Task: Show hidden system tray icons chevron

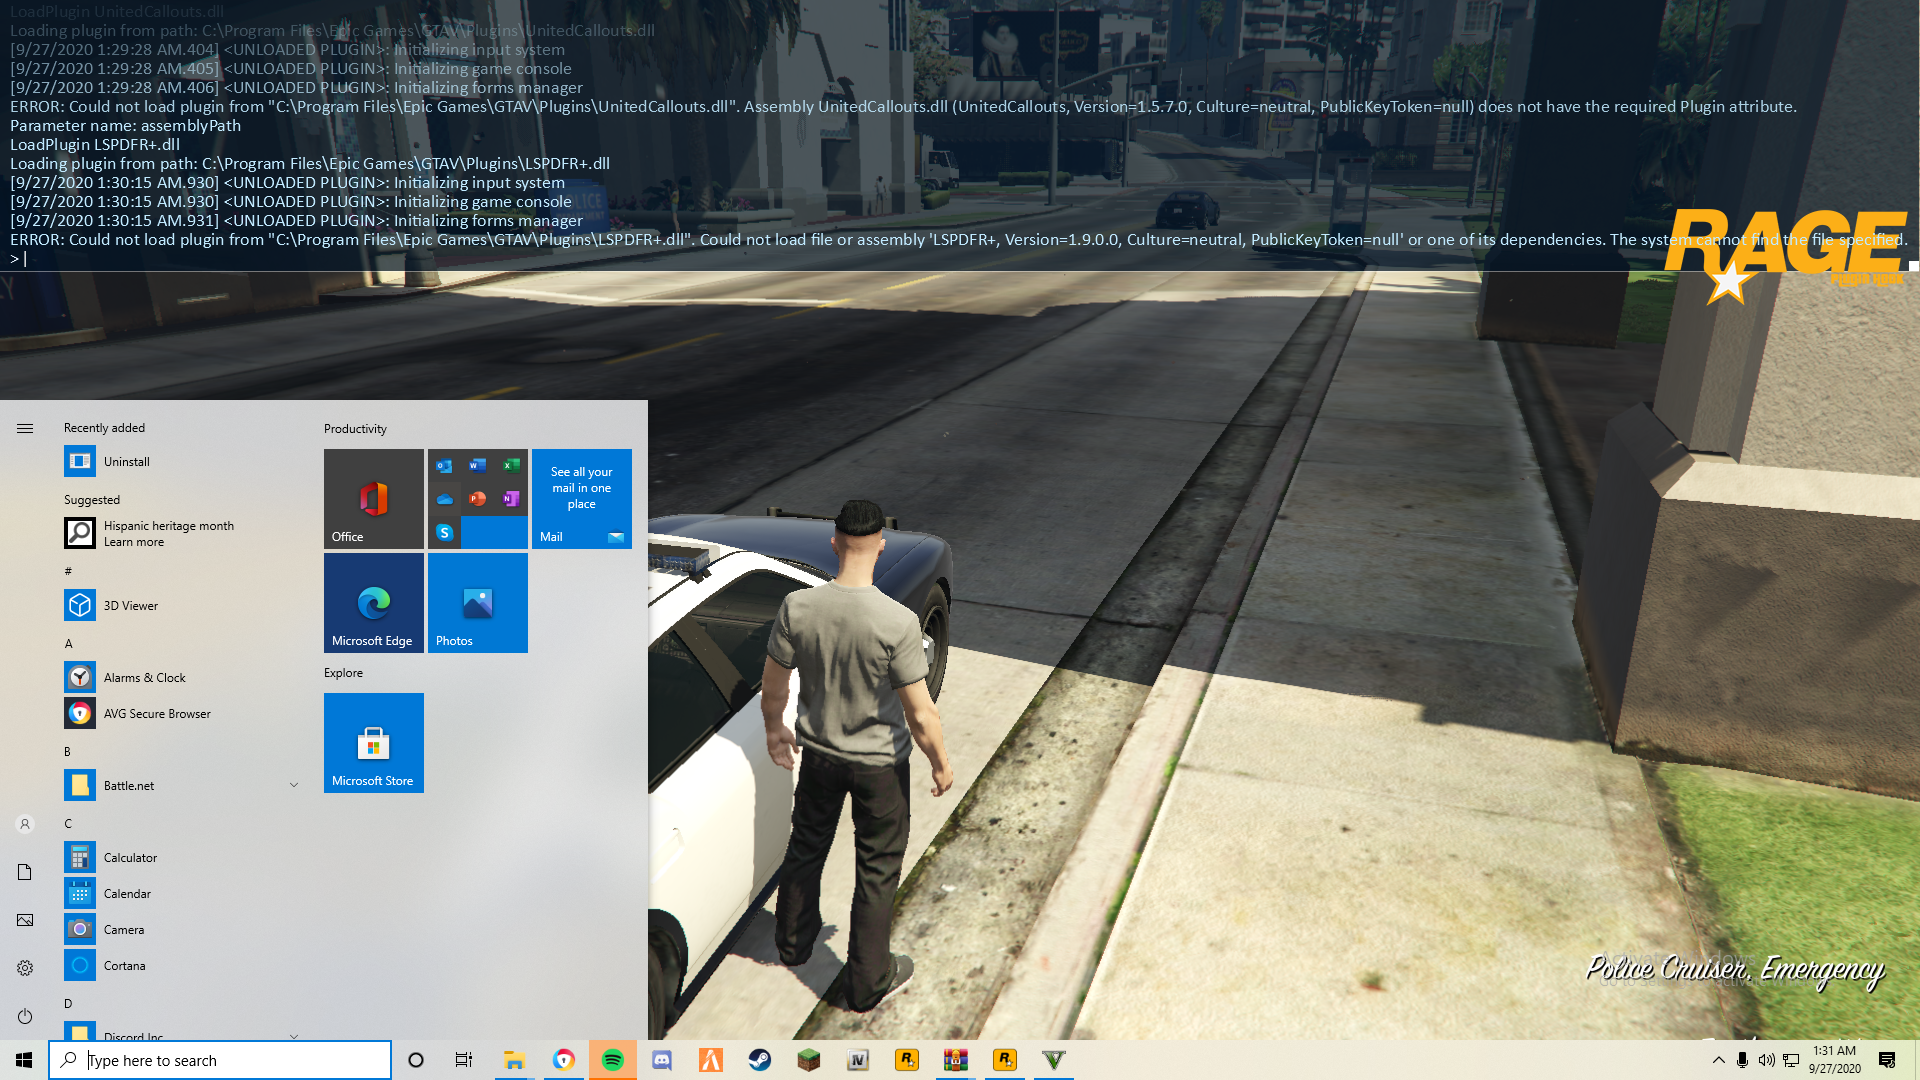Action: [x=1718, y=1060]
